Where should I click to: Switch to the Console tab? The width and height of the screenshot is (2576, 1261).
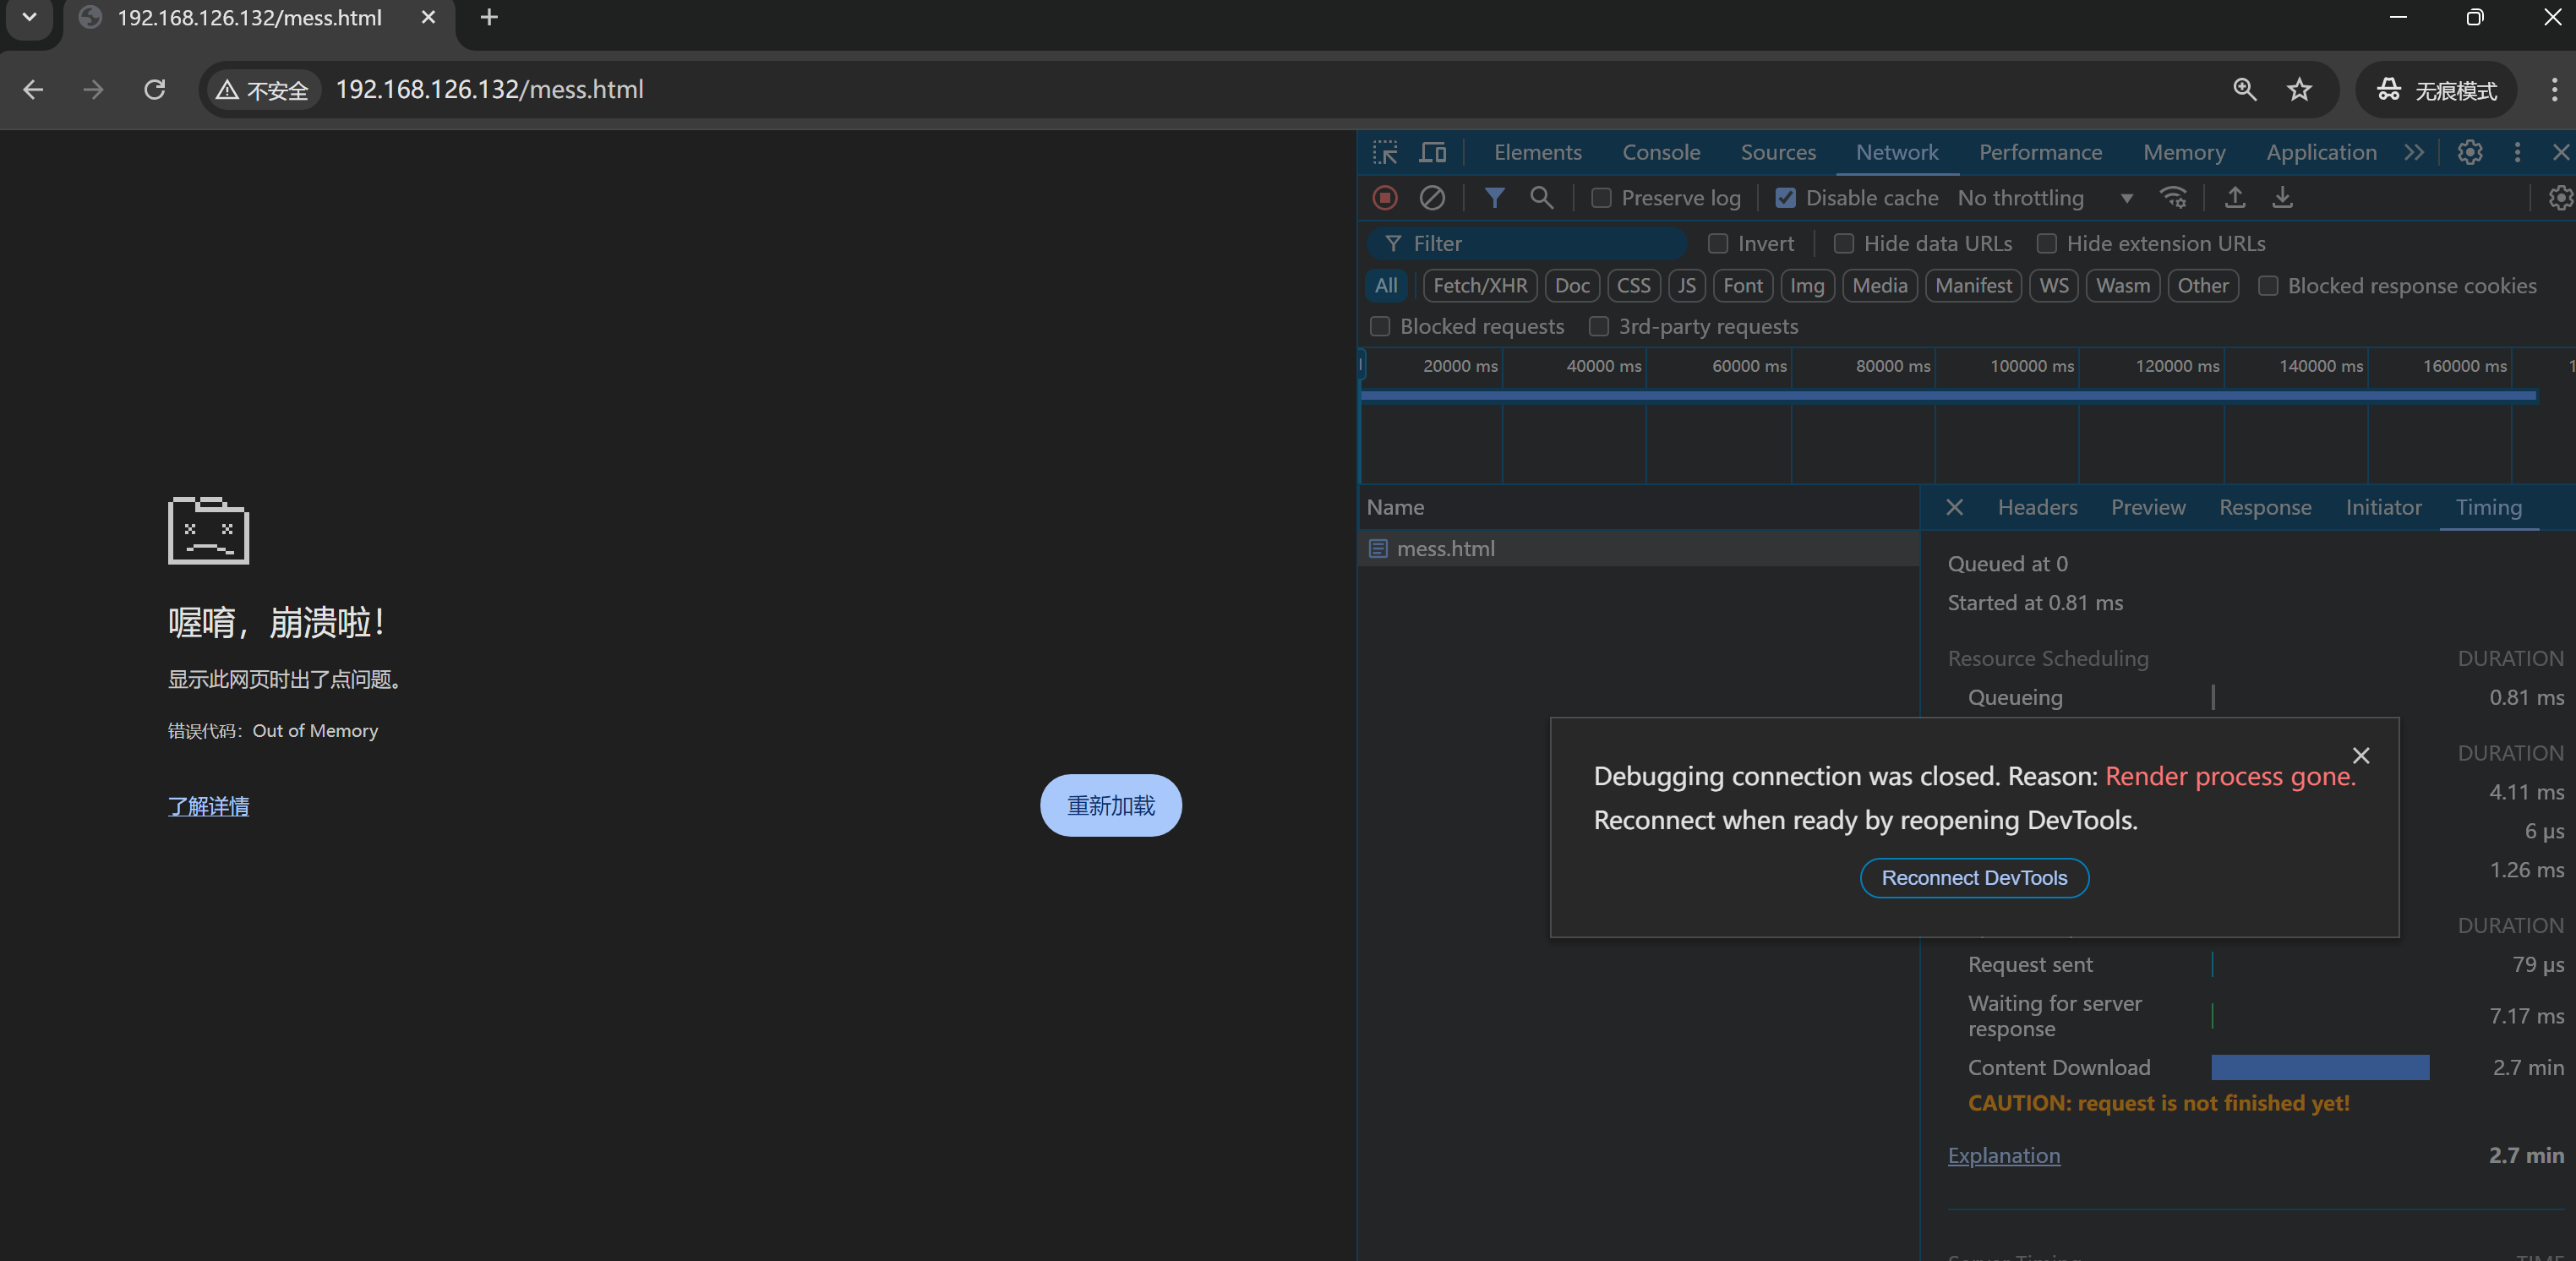1660,152
